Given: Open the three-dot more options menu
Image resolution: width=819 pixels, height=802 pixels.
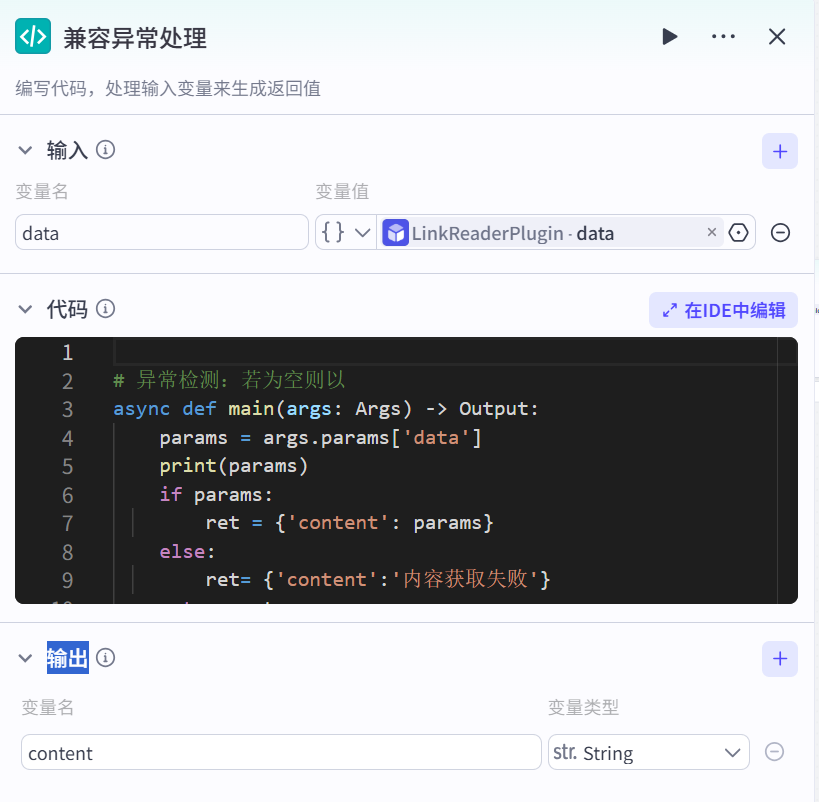Looking at the screenshot, I should point(723,37).
